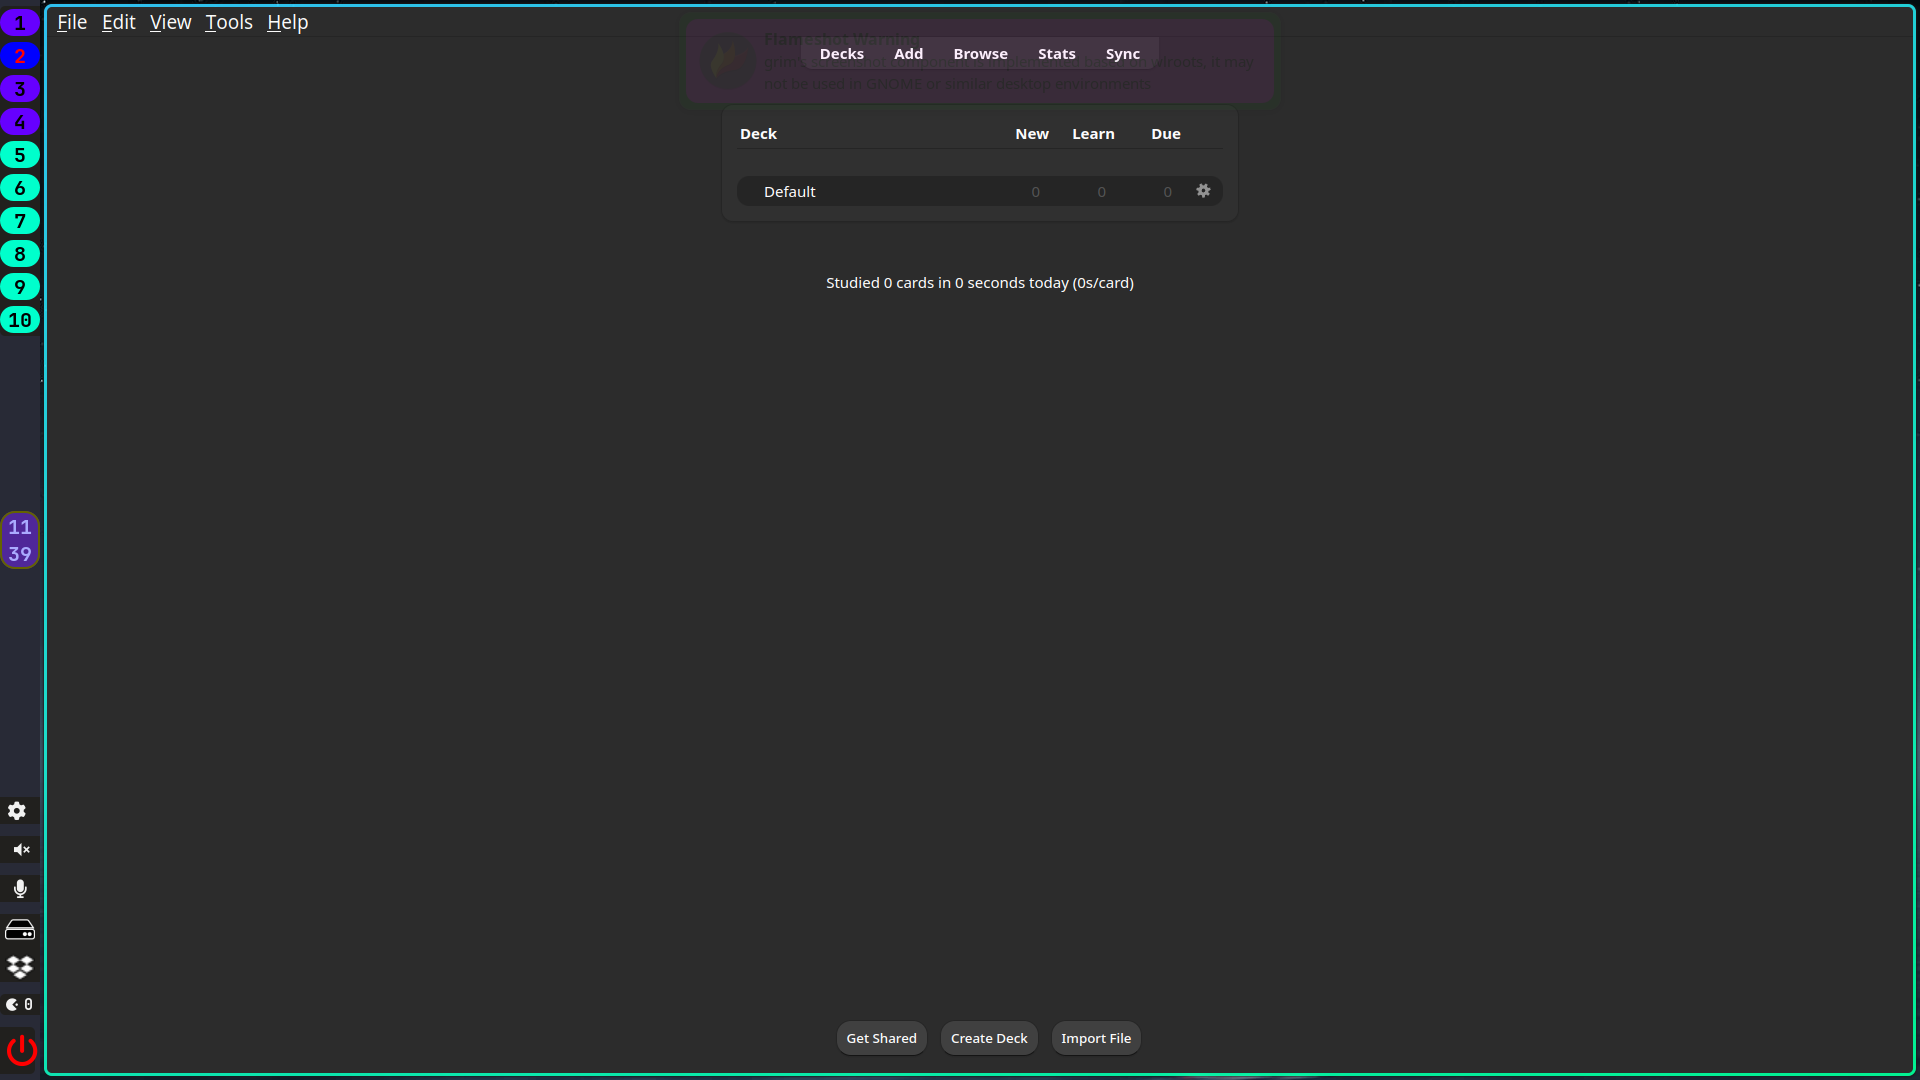The image size is (1920, 1080).
Task: Toggle the muted speaker volume icon
Action: pos(20,850)
